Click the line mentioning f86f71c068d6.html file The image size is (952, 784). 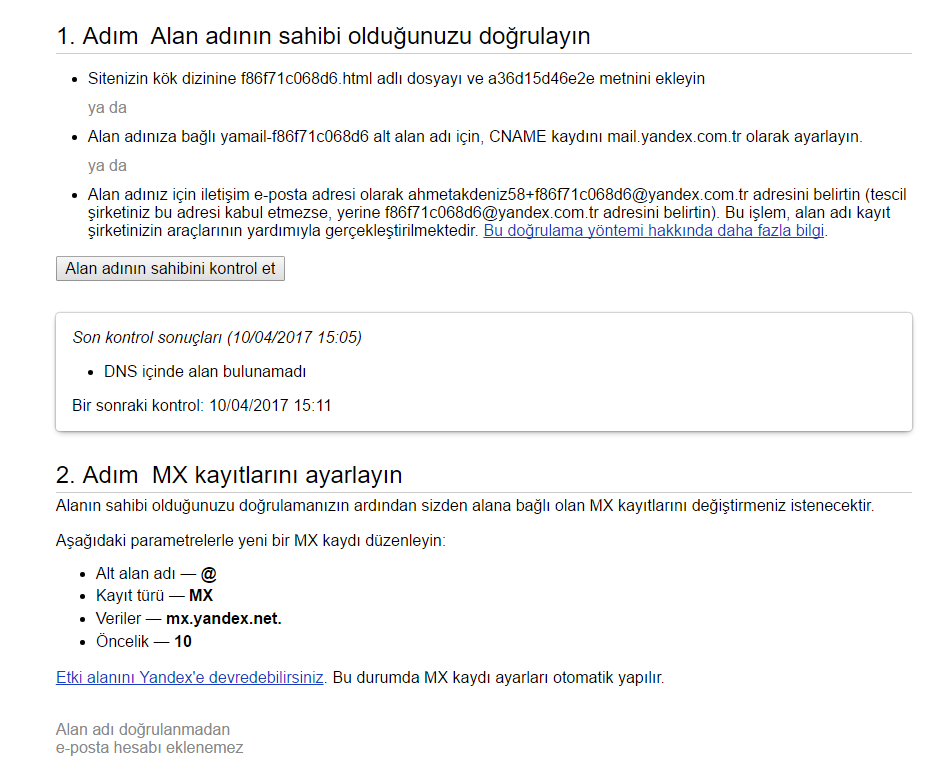(396, 78)
